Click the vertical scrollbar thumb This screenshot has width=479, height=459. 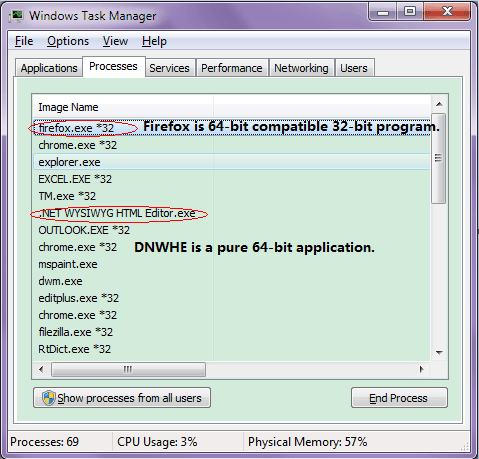(439, 158)
